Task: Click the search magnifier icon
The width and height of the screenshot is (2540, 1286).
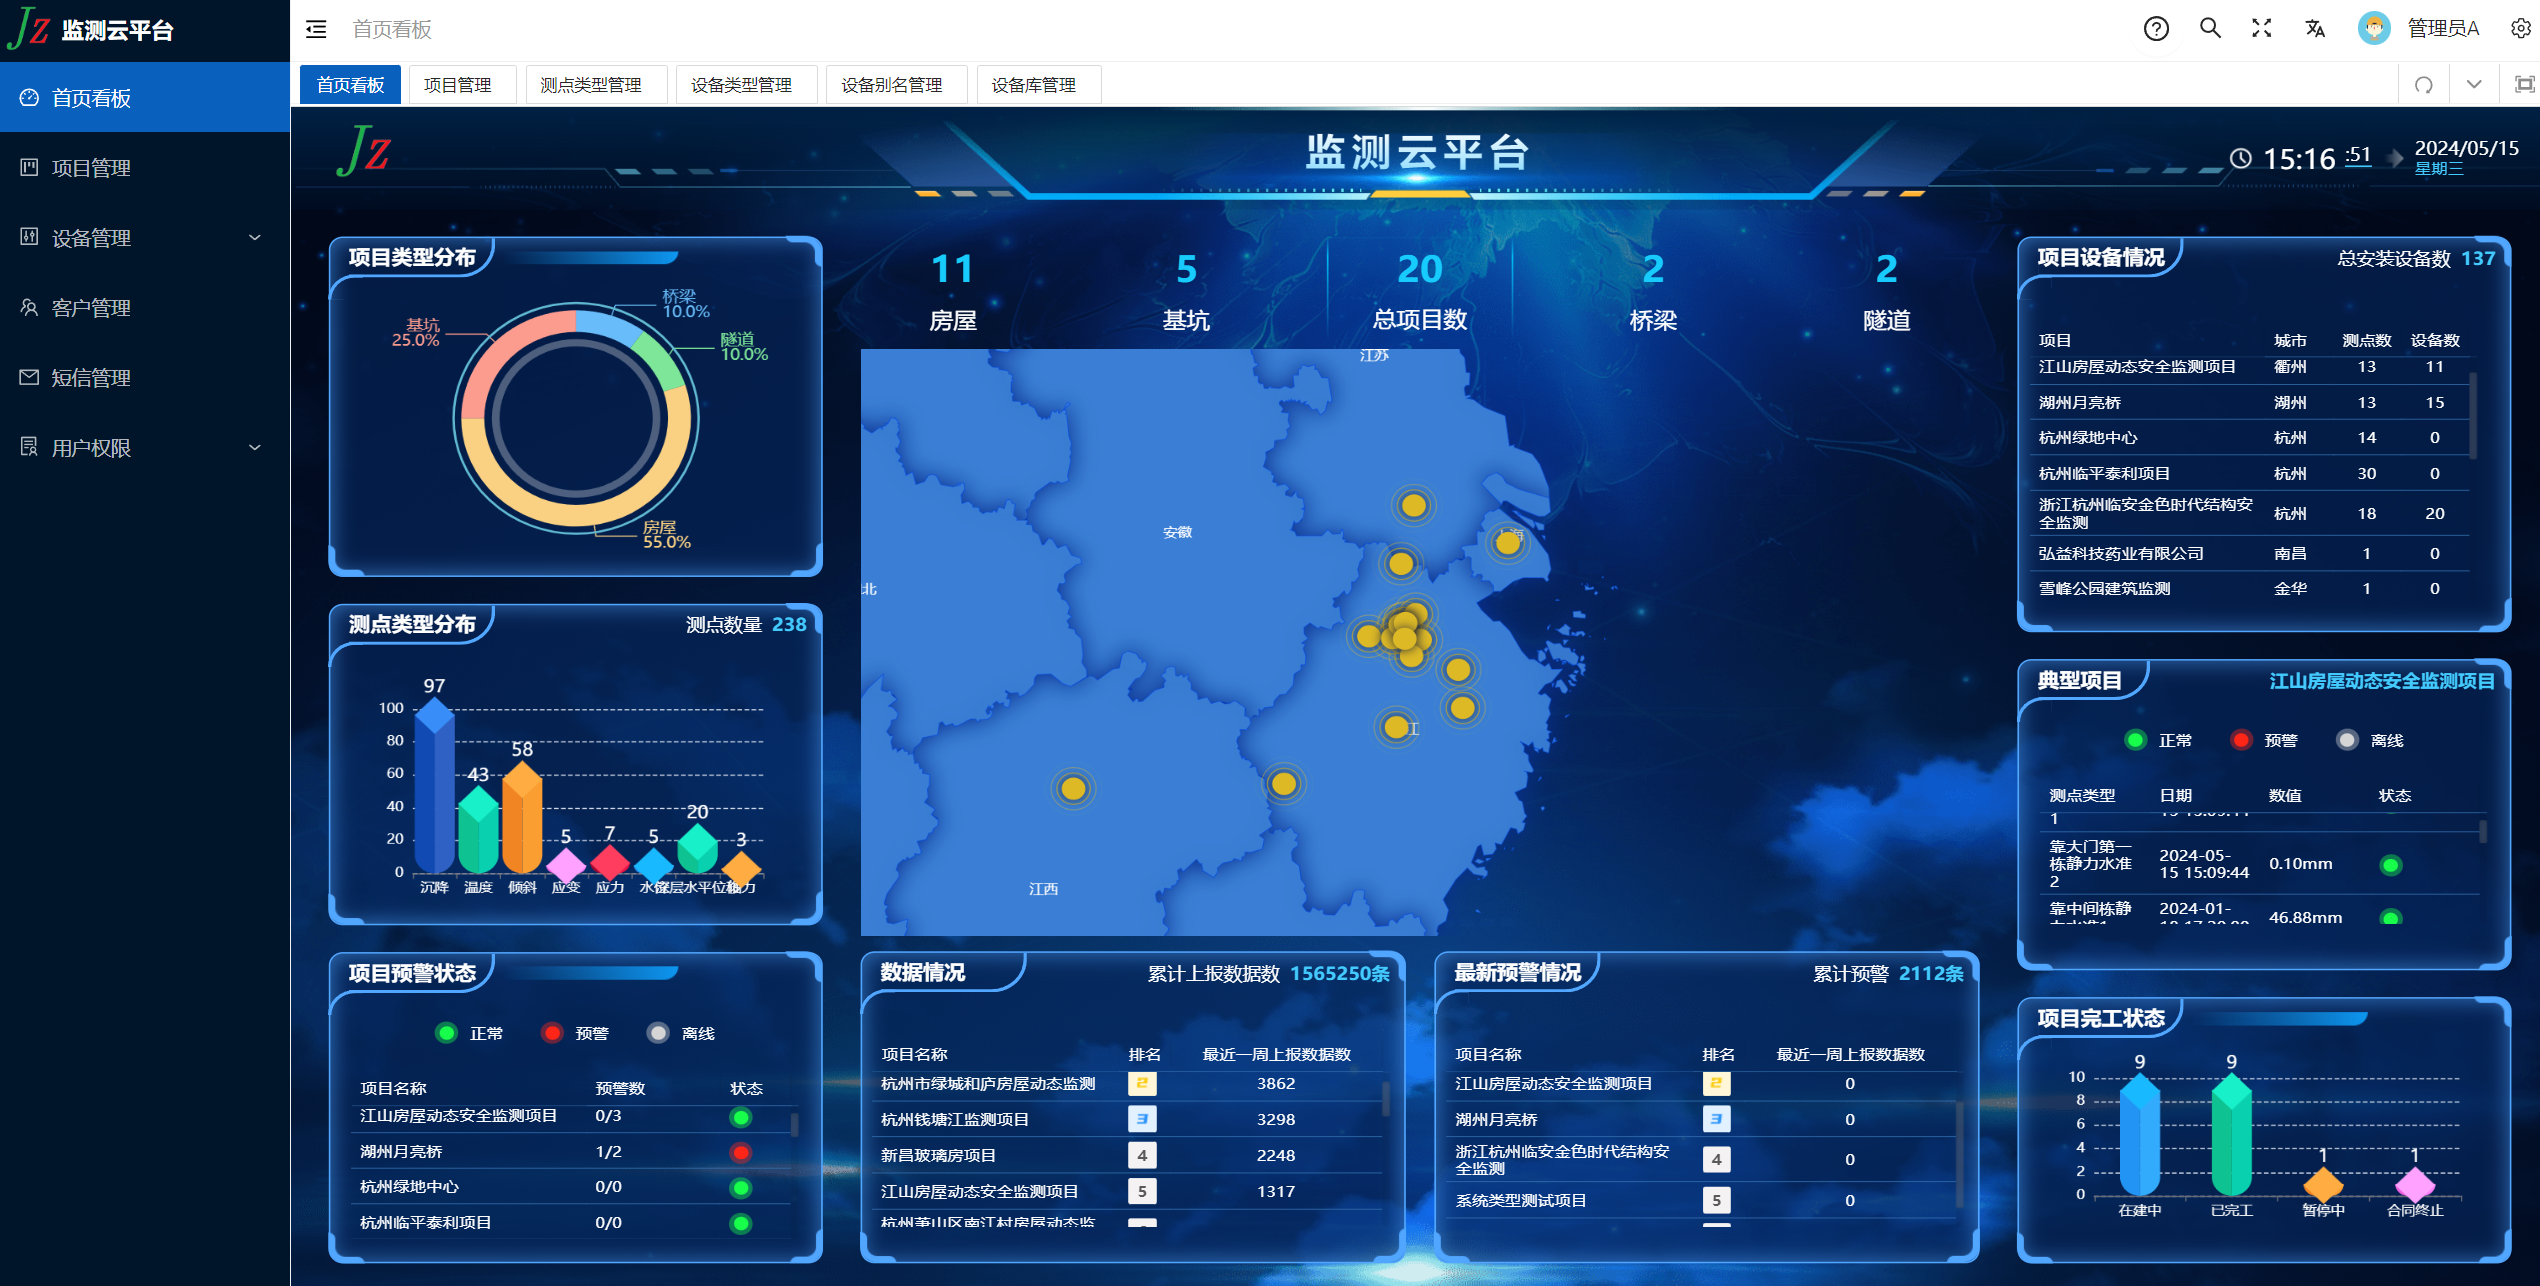Action: point(2210,29)
